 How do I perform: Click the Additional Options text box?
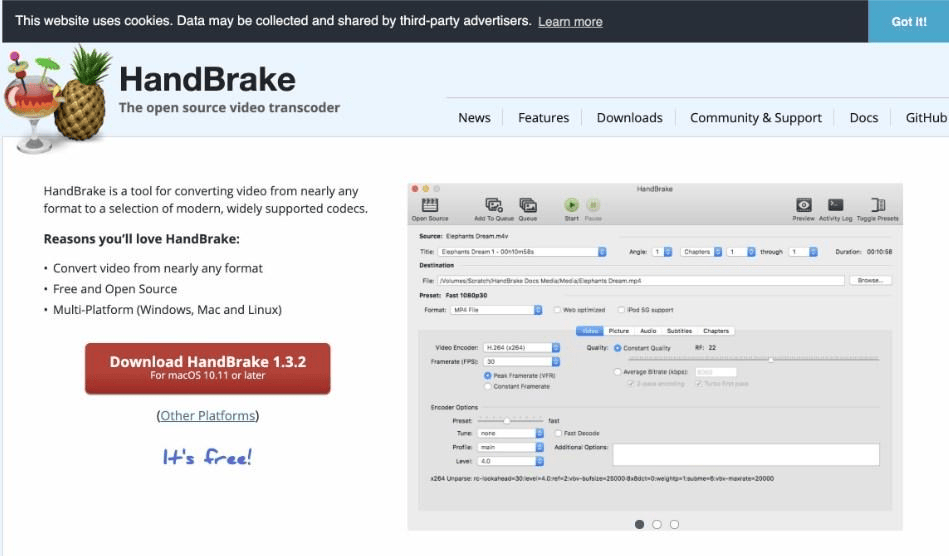tap(746, 454)
